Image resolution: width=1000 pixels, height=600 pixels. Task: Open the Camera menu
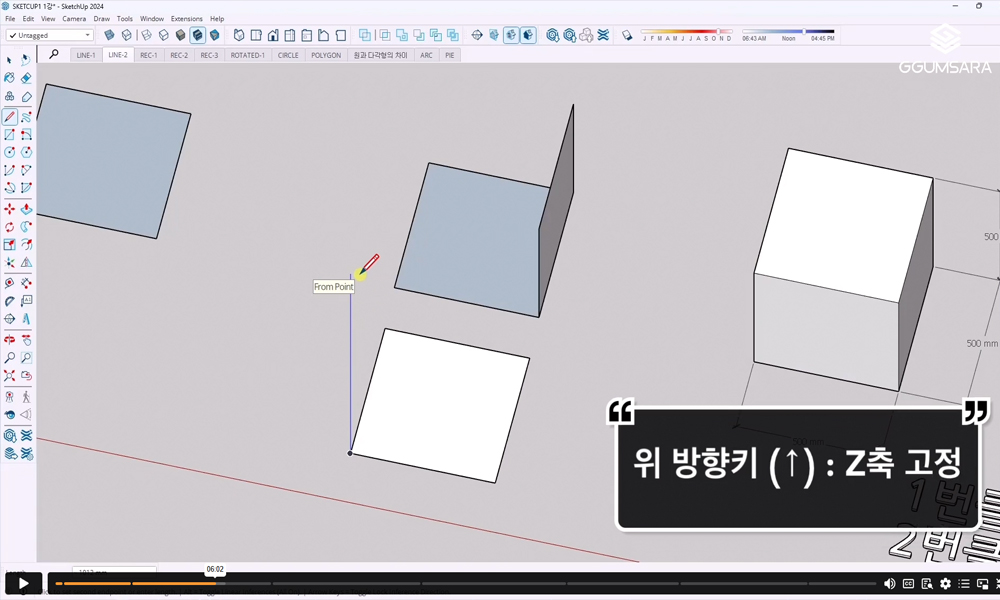(x=74, y=18)
